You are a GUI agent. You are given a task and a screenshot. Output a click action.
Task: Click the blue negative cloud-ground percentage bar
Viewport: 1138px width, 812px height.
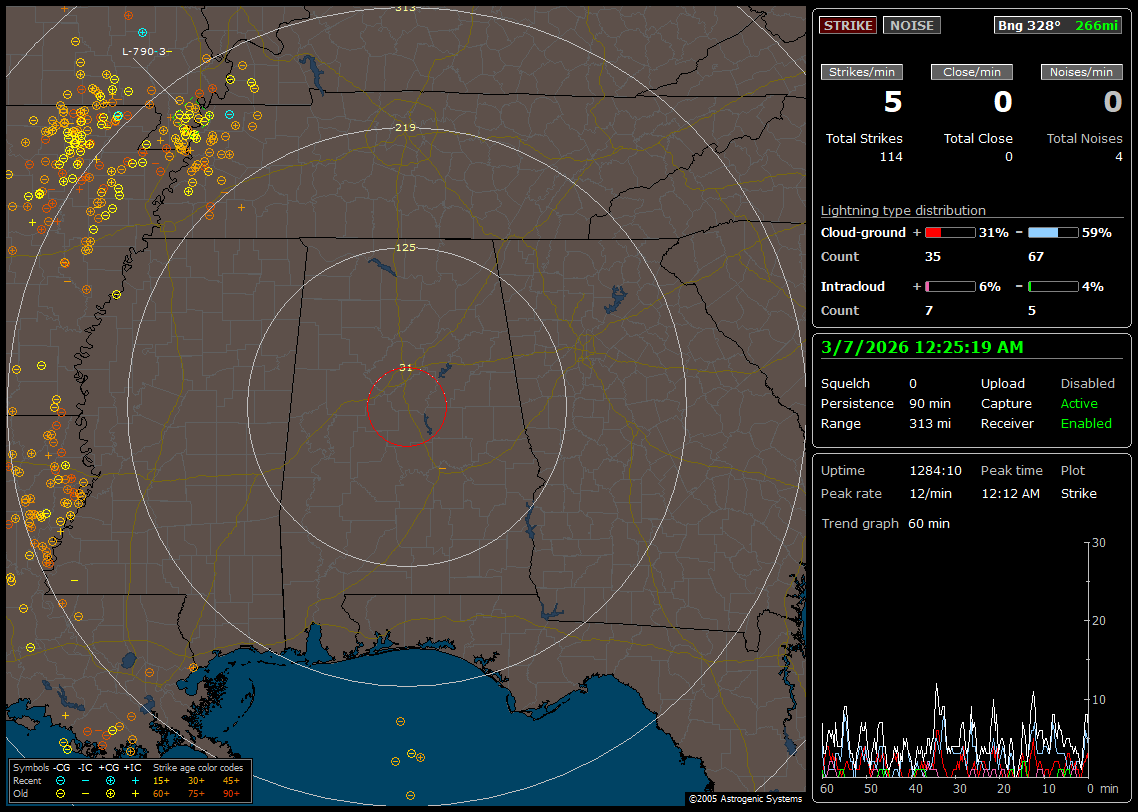point(1053,232)
